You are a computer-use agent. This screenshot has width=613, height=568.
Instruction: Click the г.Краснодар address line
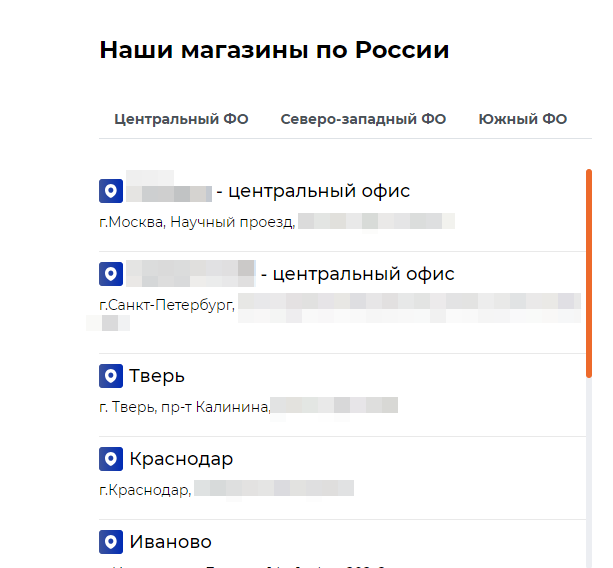[x=145, y=489]
